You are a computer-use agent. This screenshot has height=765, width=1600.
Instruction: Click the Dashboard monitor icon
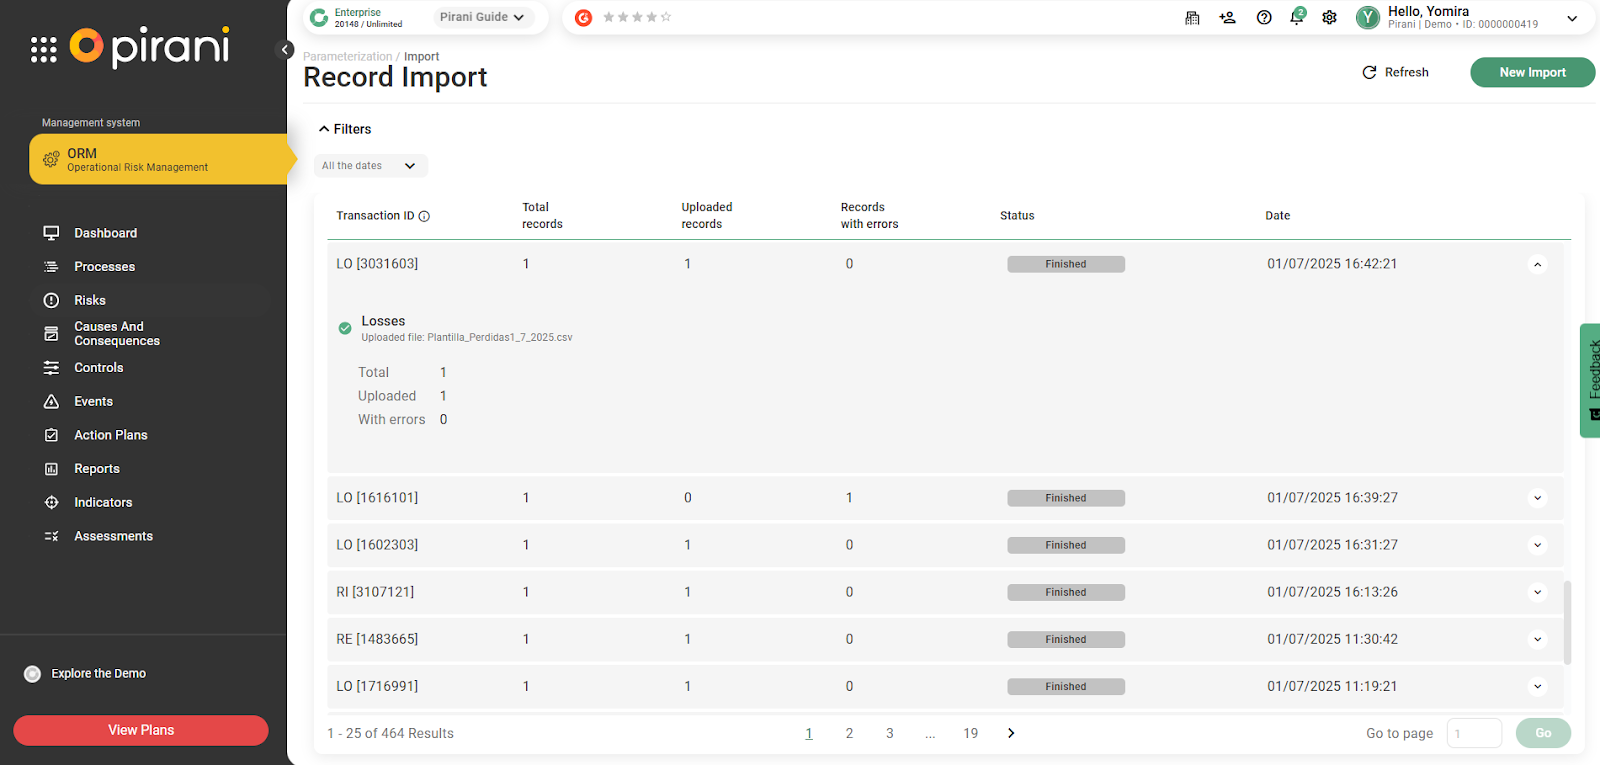click(51, 233)
